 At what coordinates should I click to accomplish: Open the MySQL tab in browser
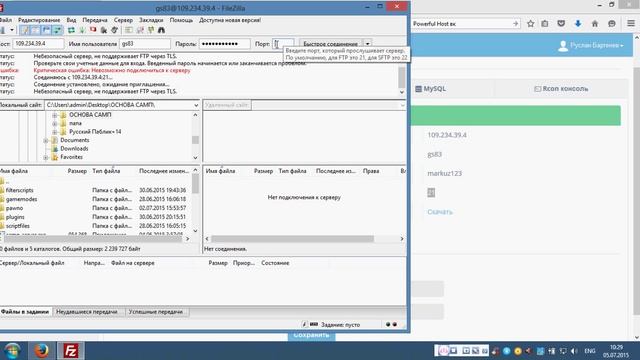coord(431,89)
